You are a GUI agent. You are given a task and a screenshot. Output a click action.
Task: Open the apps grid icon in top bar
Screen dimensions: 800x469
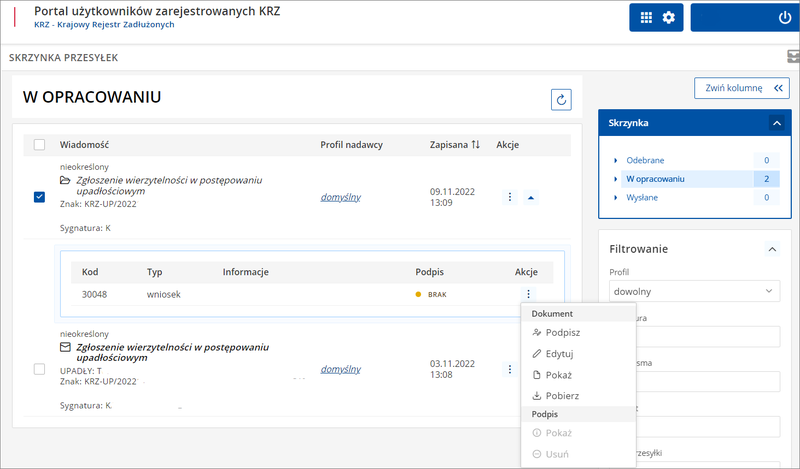(x=646, y=18)
